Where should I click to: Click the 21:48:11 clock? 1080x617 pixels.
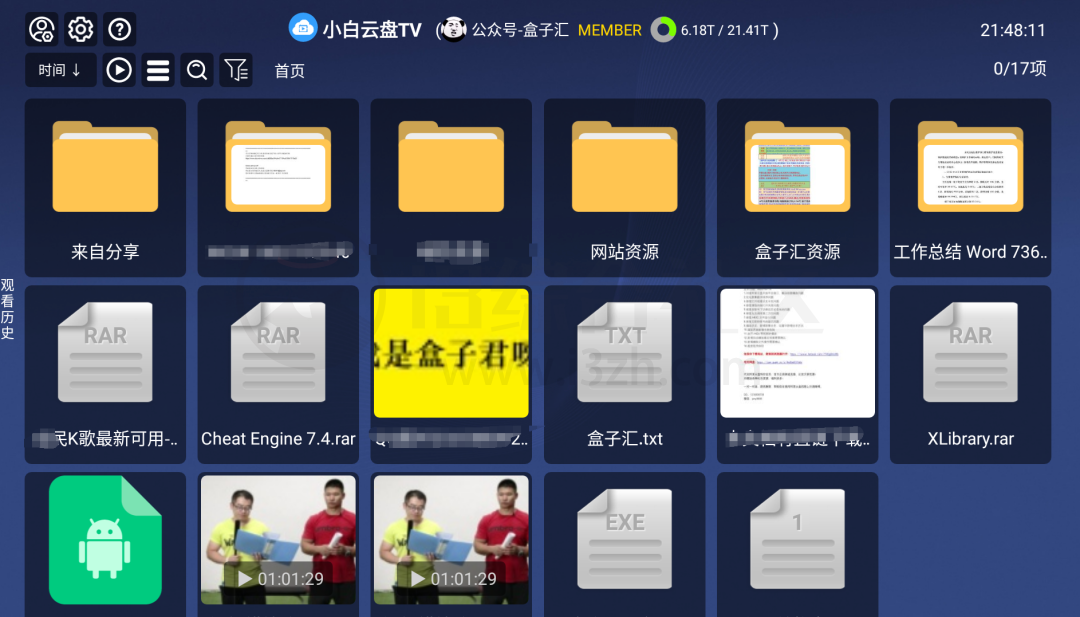pyautogui.click(x=1012, y=30)
